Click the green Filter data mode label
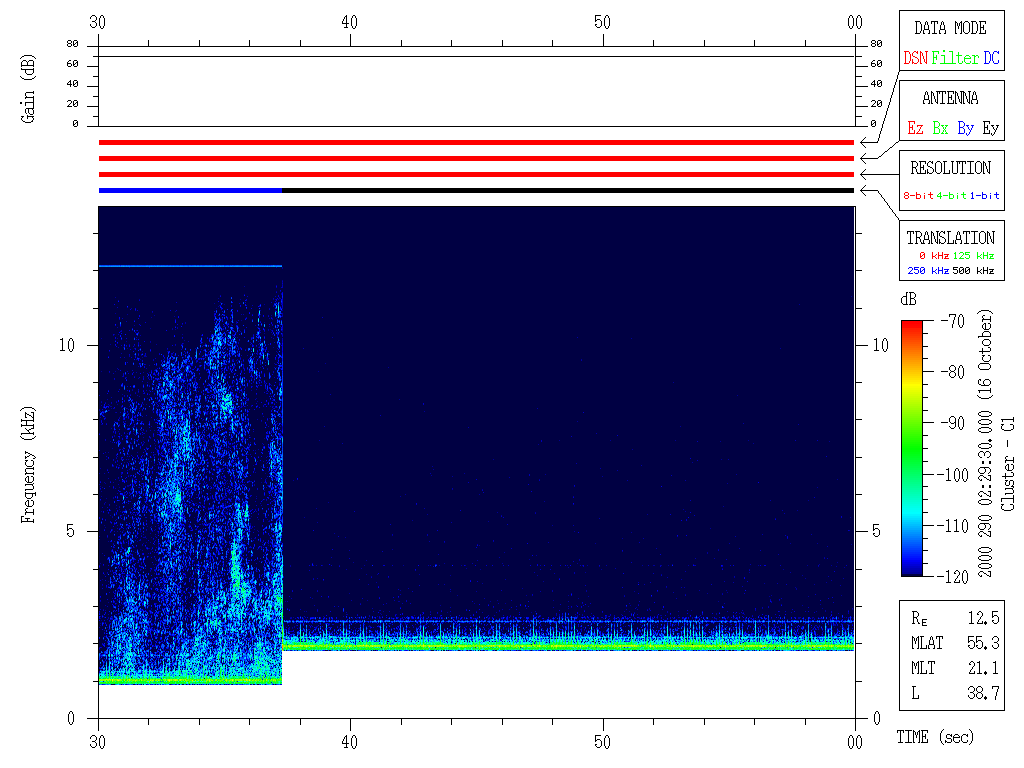The width and height of the screenshot is (1024, 768). pos(955,59)
